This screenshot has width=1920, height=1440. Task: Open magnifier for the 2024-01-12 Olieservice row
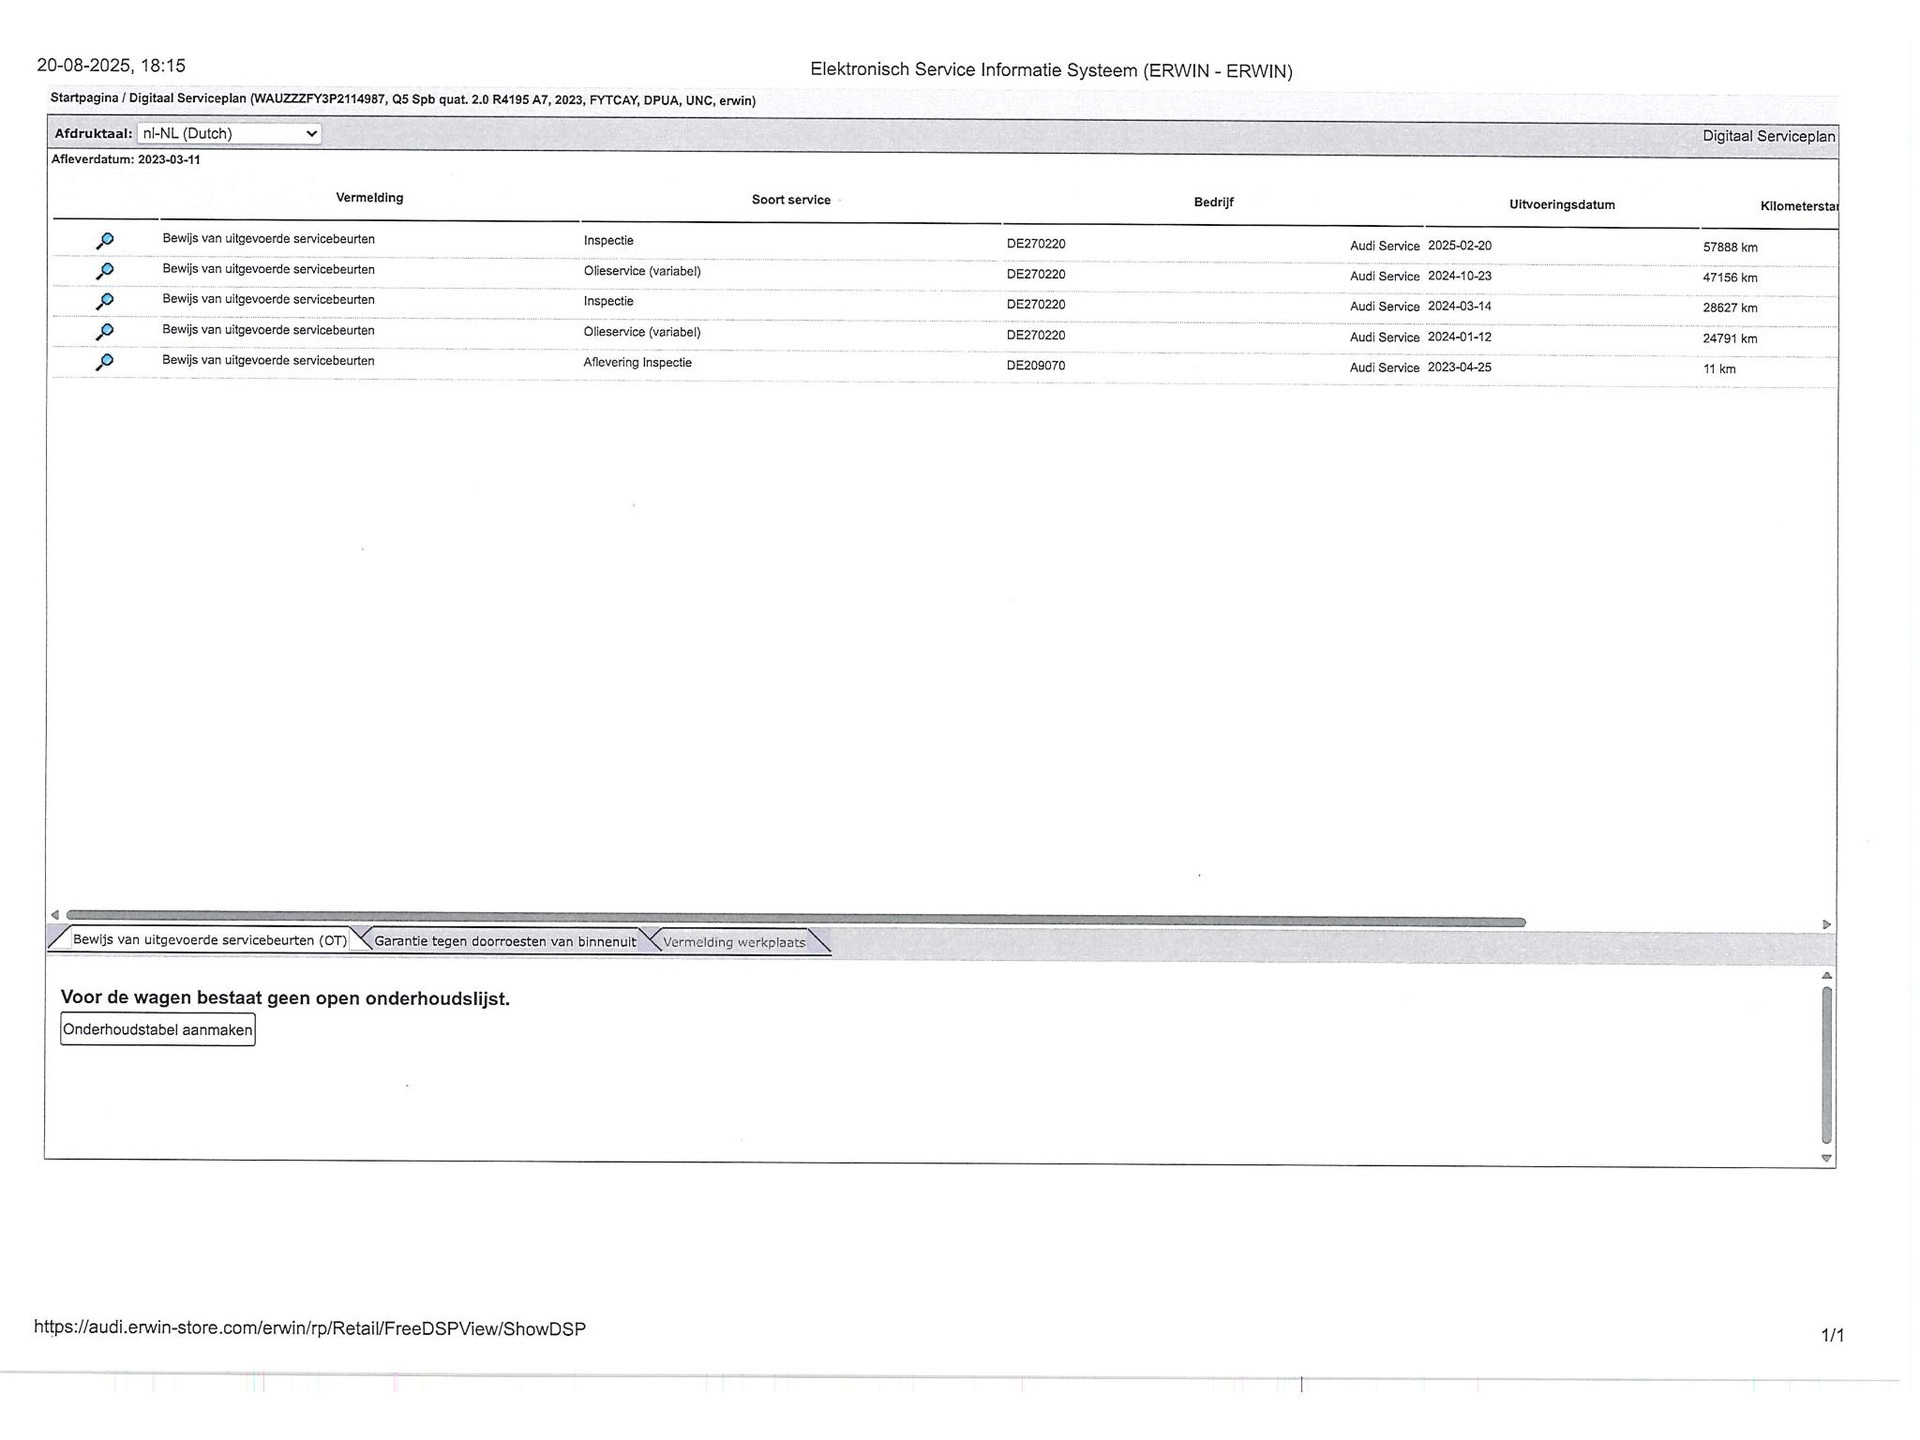(105, 332)
